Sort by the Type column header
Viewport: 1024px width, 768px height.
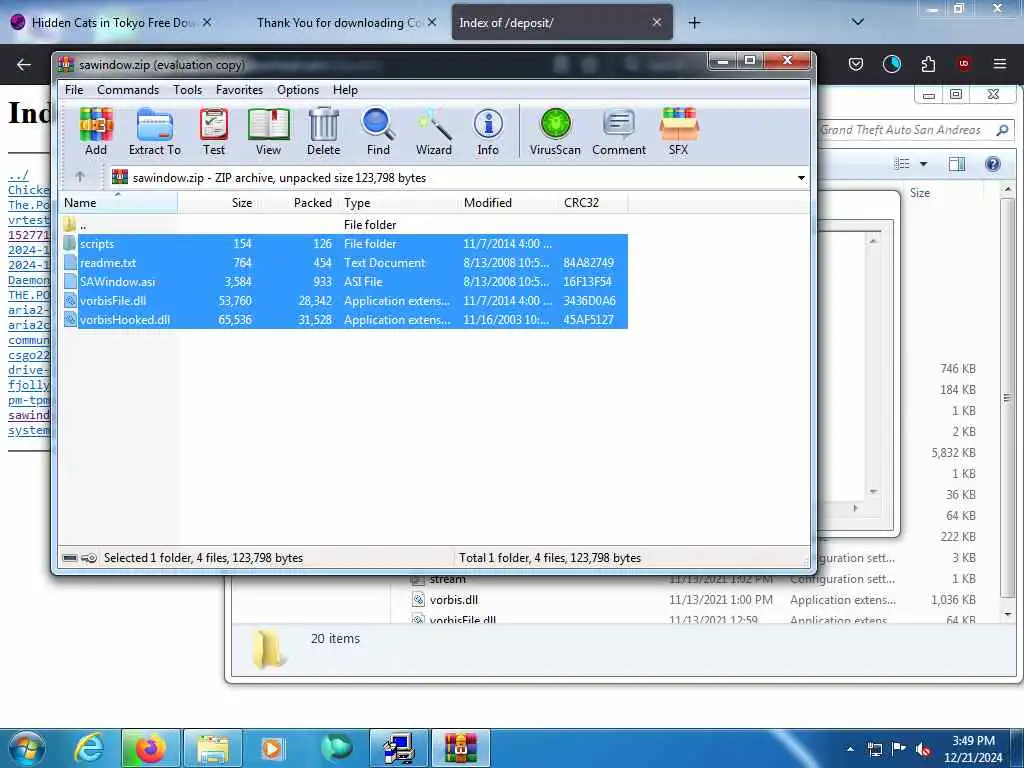click(x=398, y=202)
